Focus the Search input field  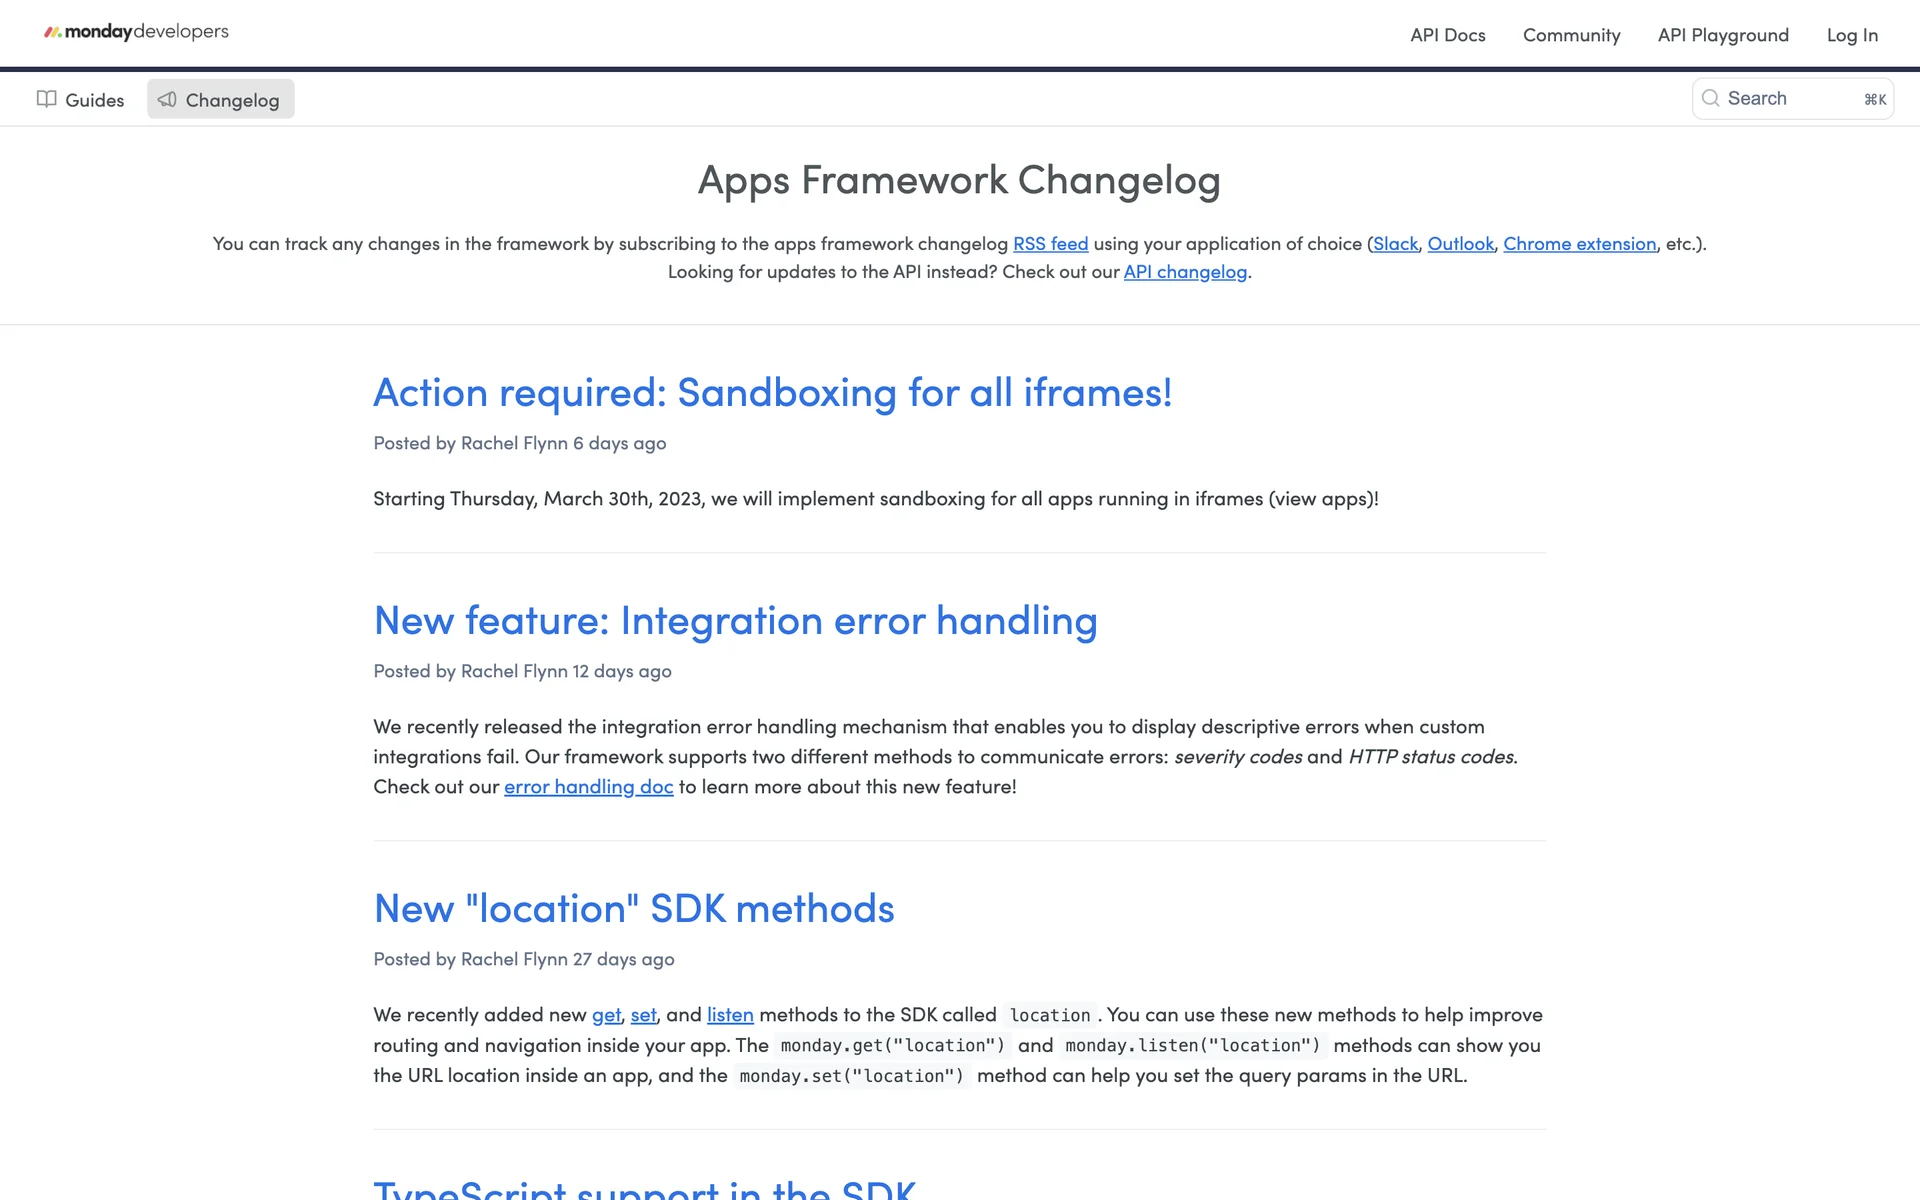tap(1790, 98)
